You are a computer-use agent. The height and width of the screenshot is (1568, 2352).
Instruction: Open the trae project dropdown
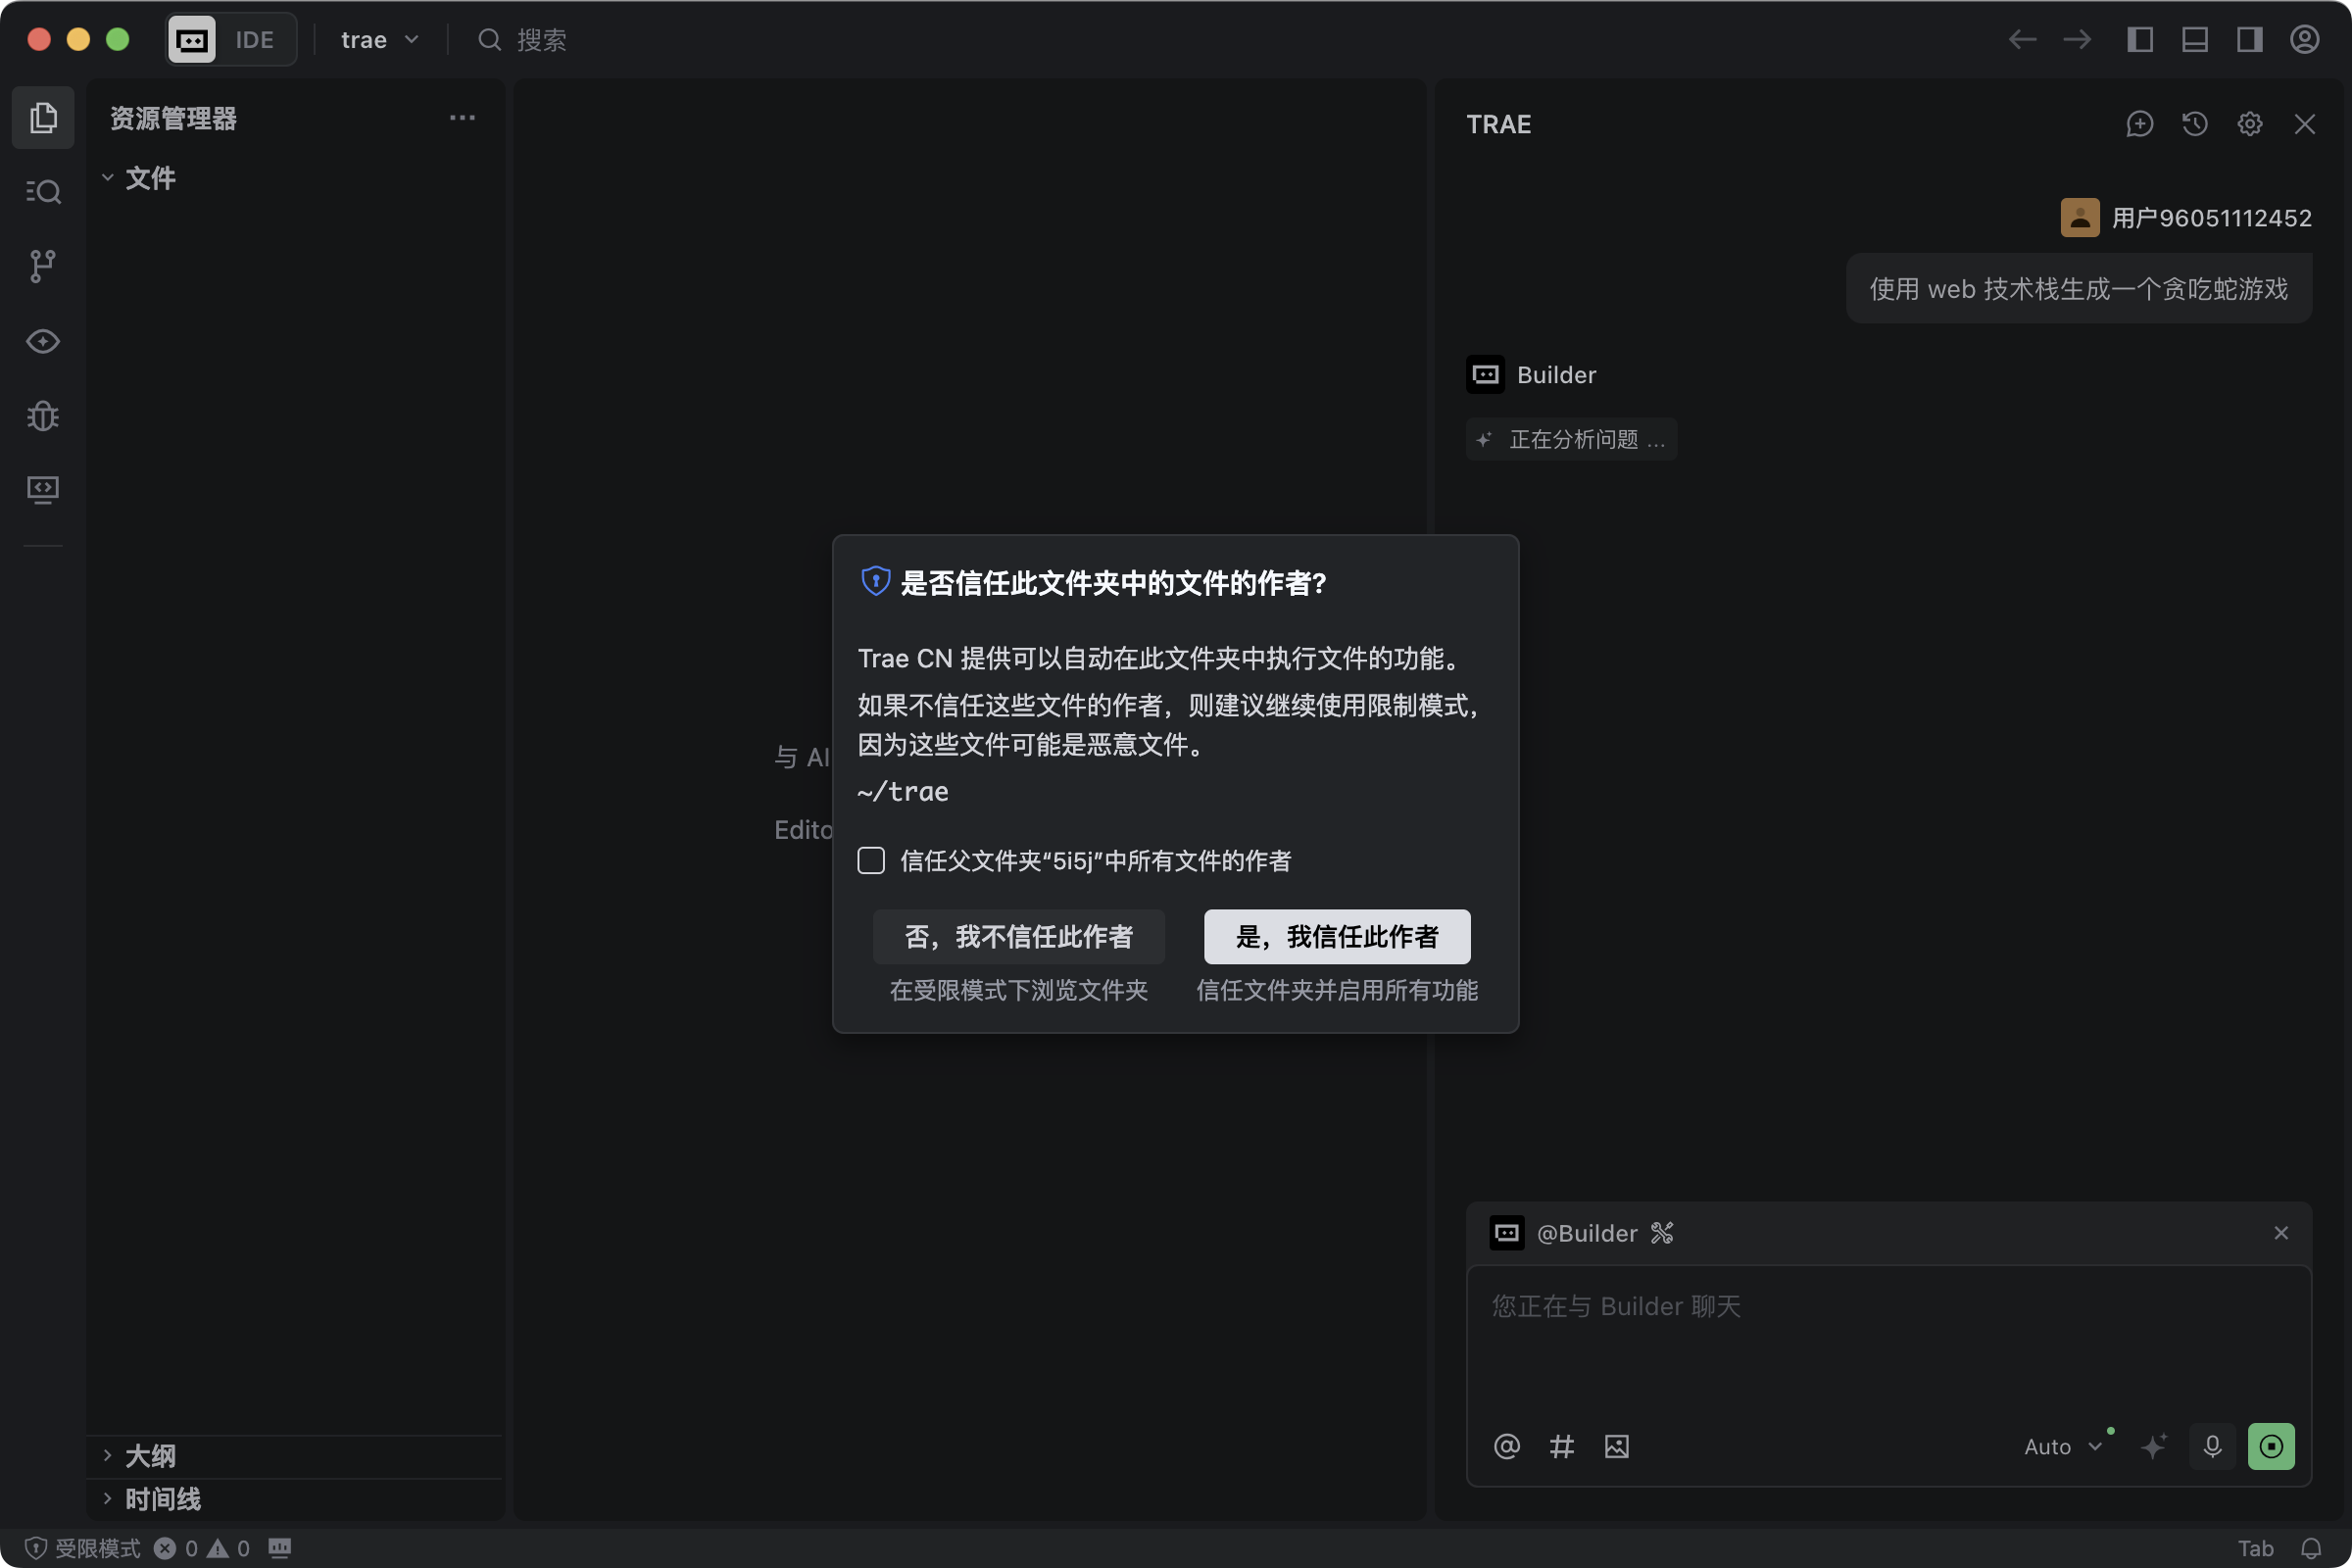point(379,40)
